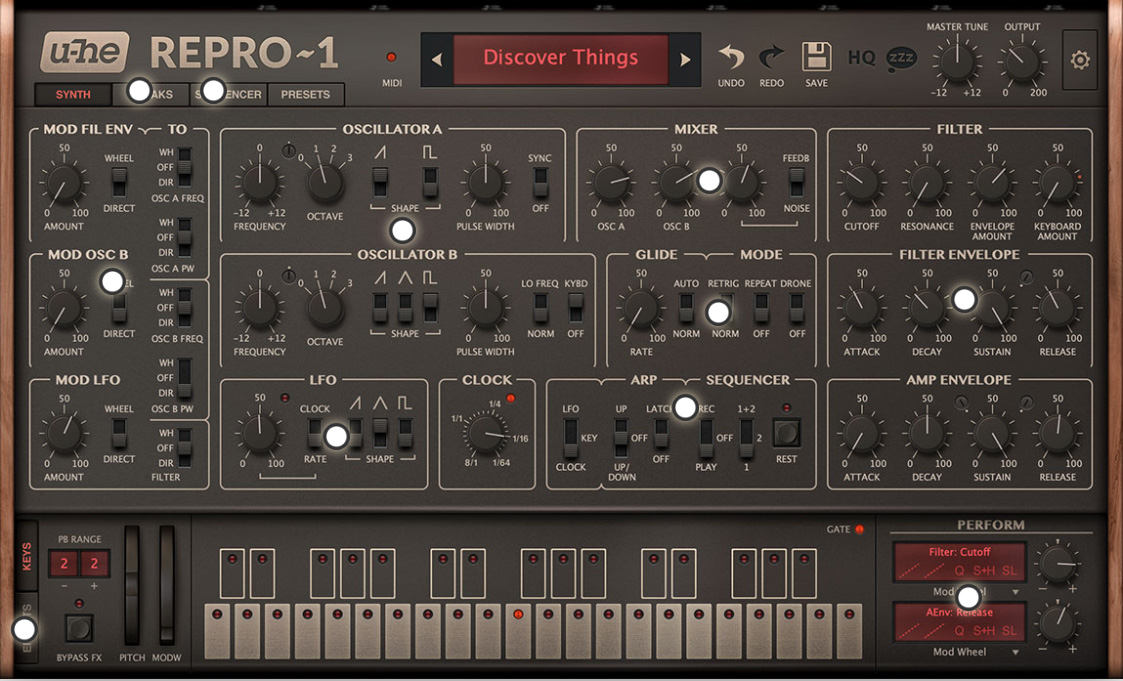Image resolution: width=1123 pixels, height=681 pixels.
Task: Click the MASTER TUNE knob
Action: coord(957,61)
